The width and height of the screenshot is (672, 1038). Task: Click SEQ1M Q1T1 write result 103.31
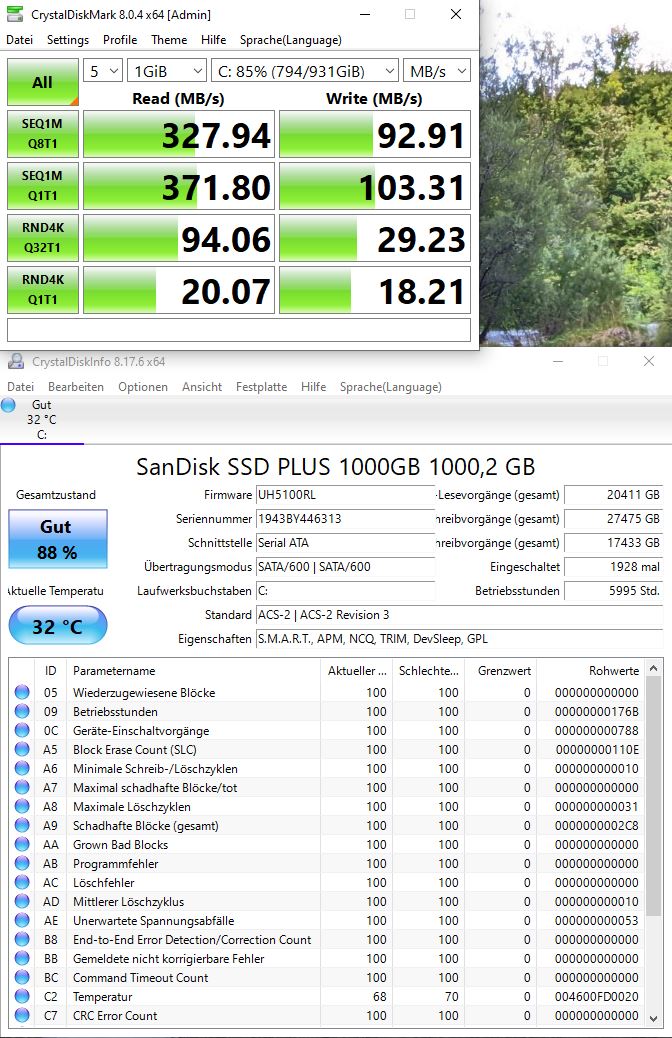point(375,186)
